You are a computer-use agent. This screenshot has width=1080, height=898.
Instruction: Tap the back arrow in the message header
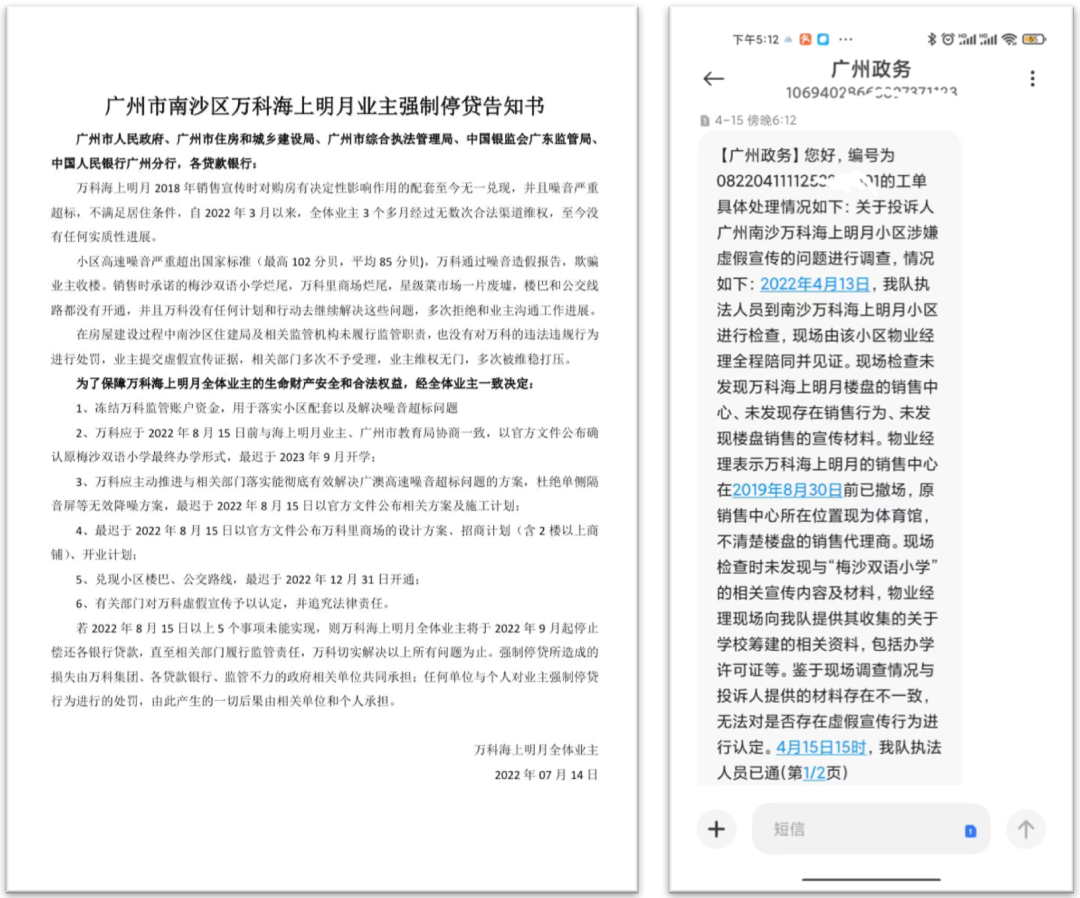[x=714, y=79]
